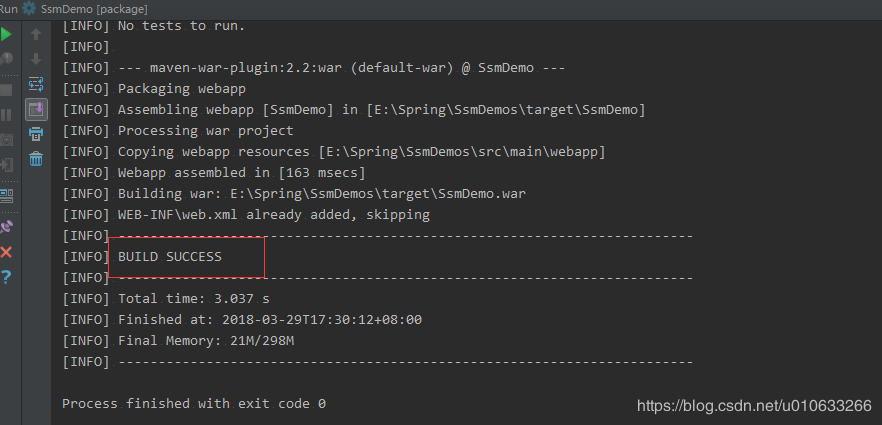882x425 pixels.
Task: Go down the stack trace
Action: click(36, 59)
